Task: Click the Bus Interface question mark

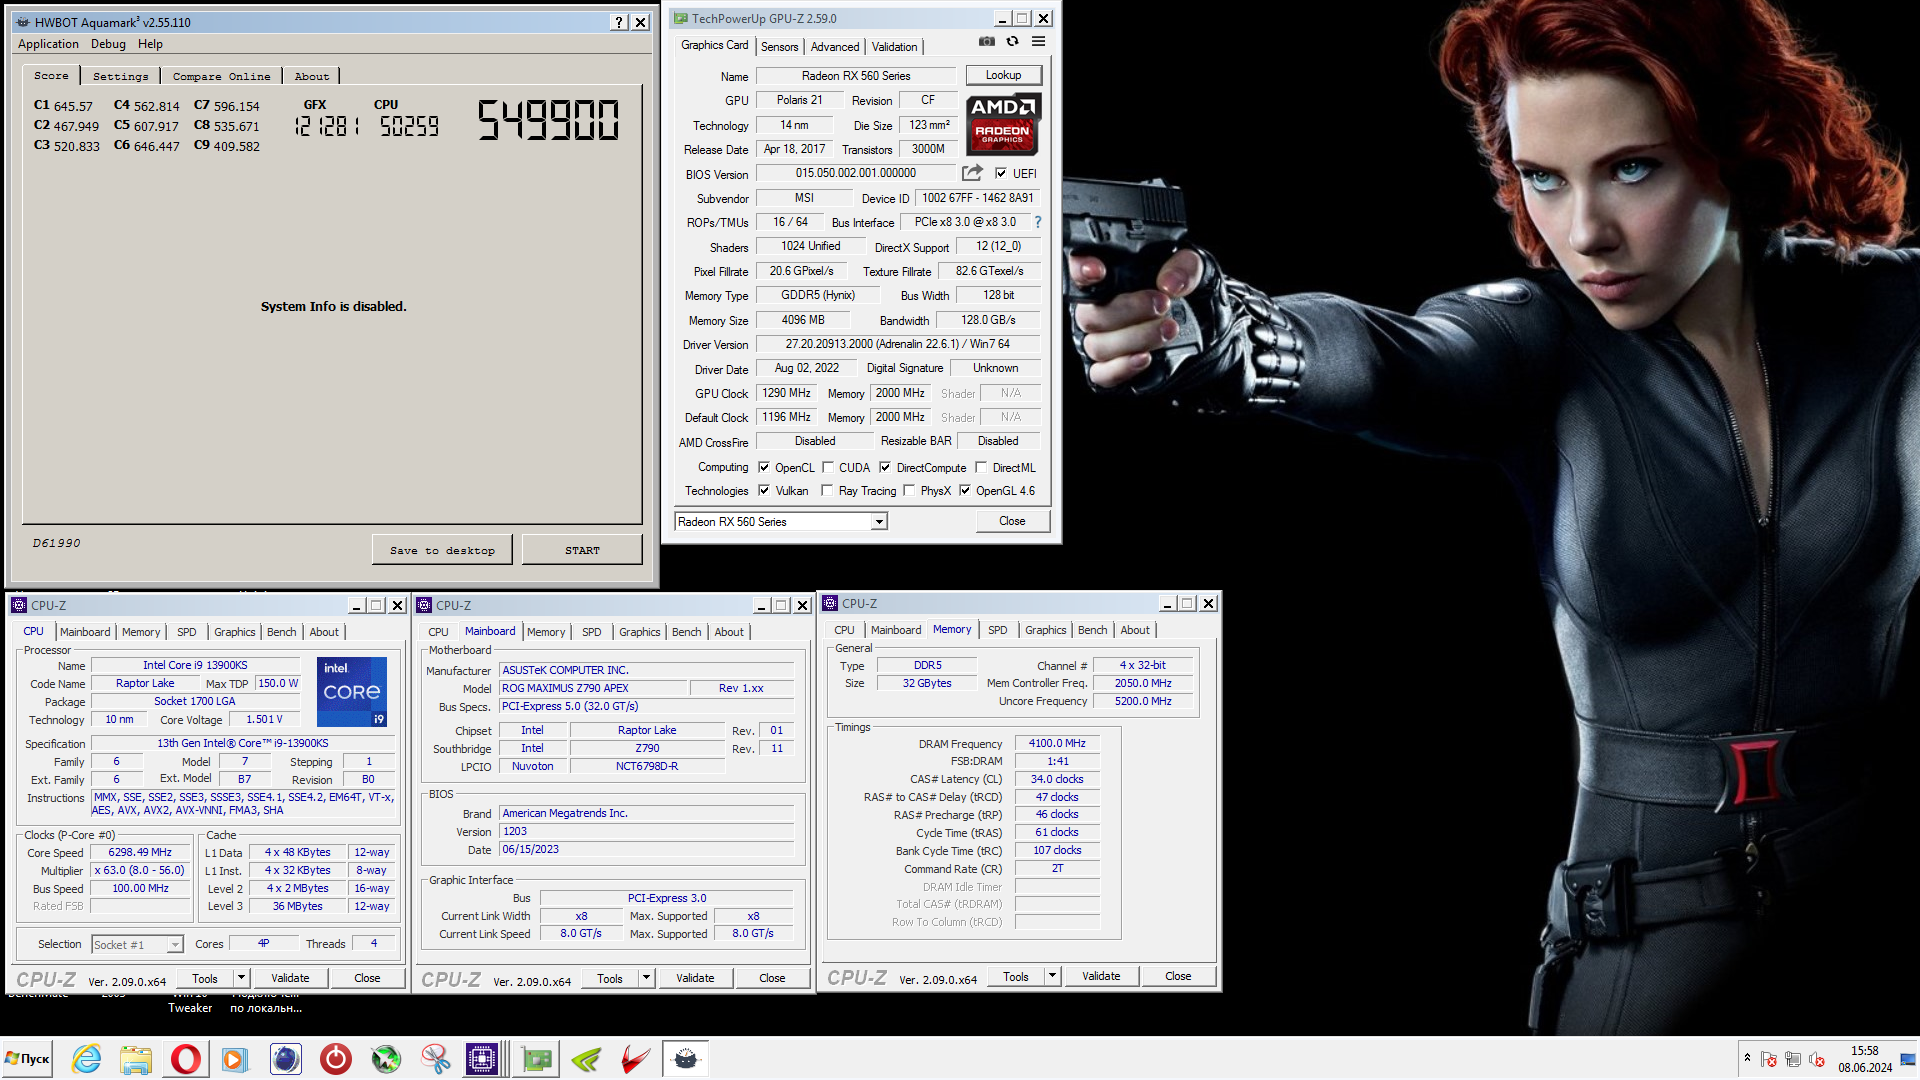Action: (x=1038, y=222)
